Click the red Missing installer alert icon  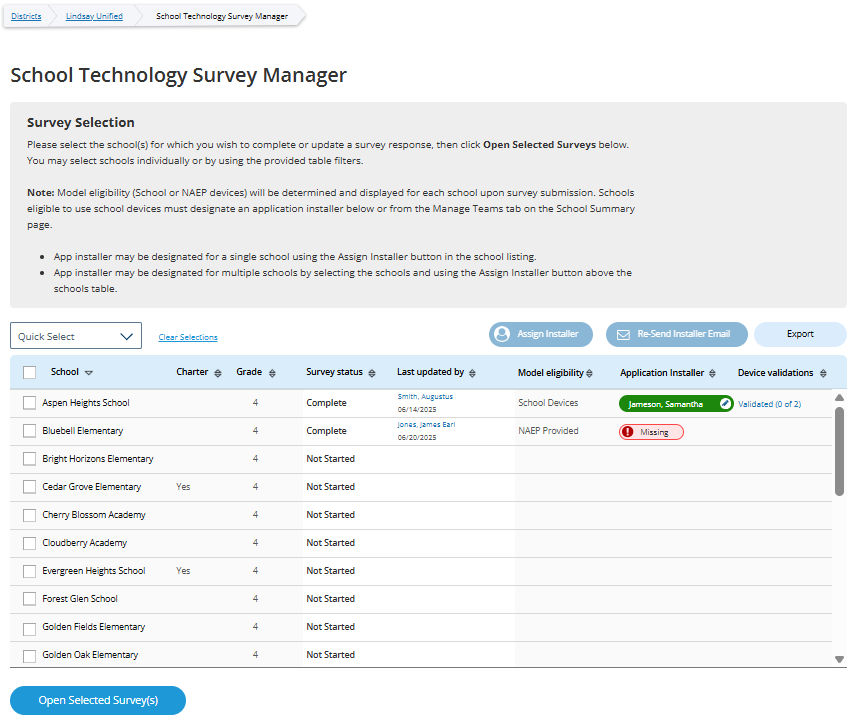pyautogui.click(x=628, y=432)
